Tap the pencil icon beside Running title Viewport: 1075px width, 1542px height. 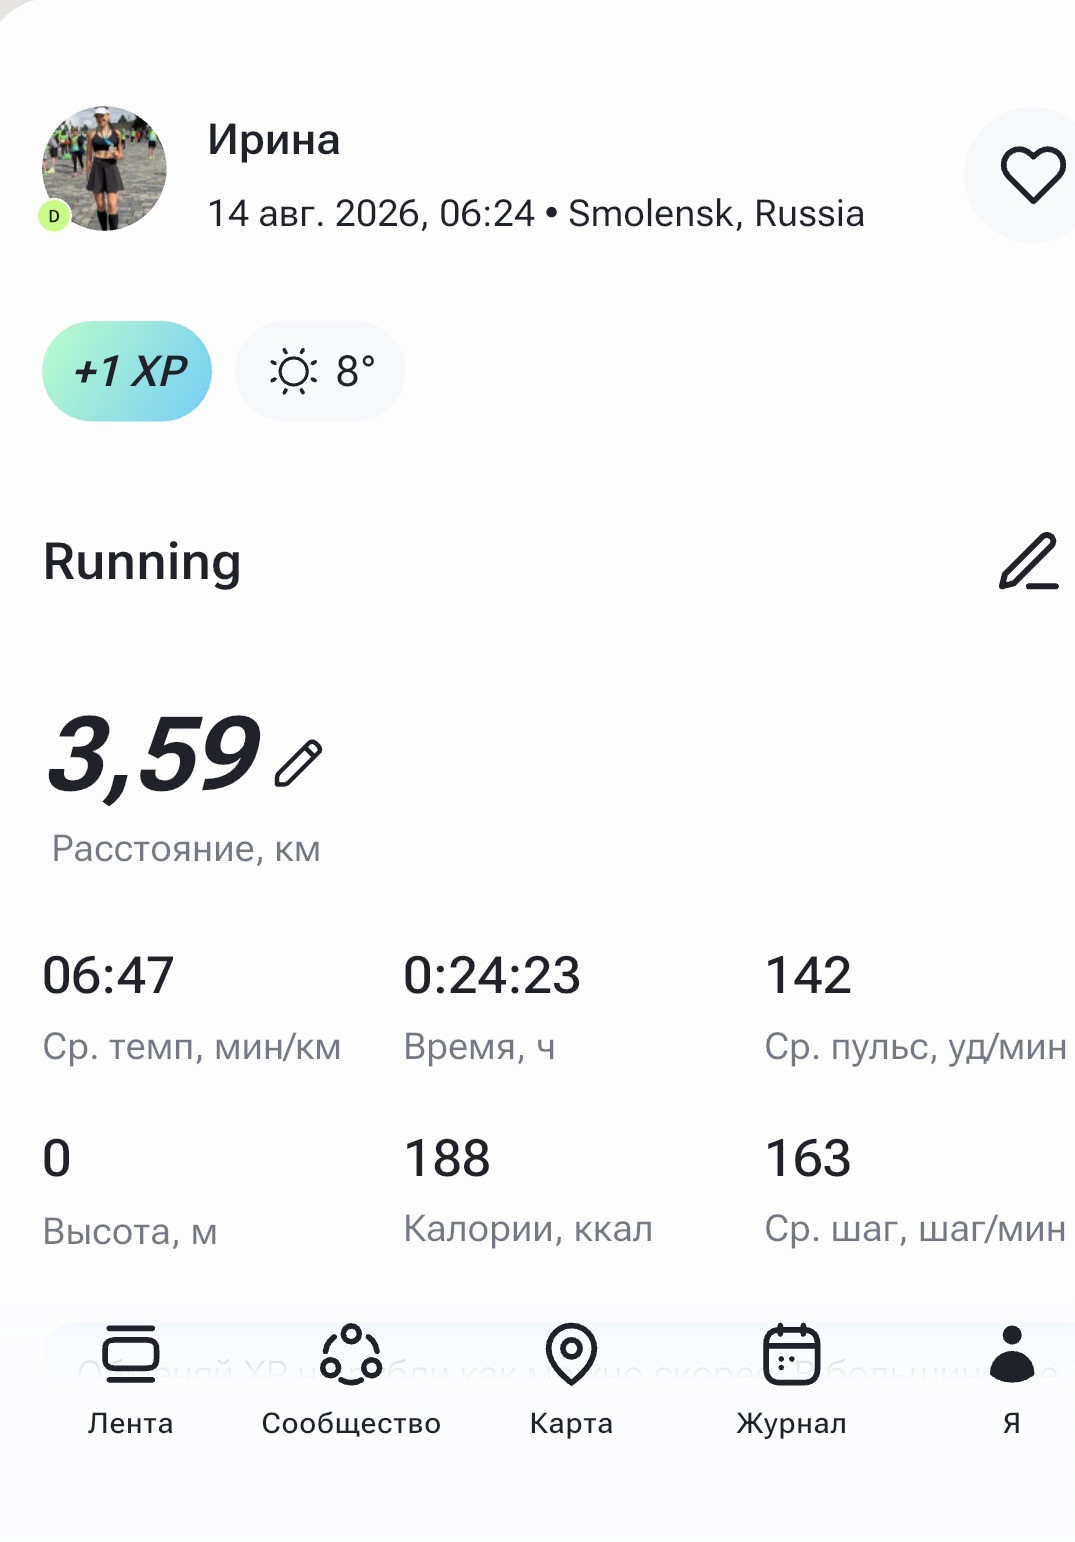coord(1029,561)
